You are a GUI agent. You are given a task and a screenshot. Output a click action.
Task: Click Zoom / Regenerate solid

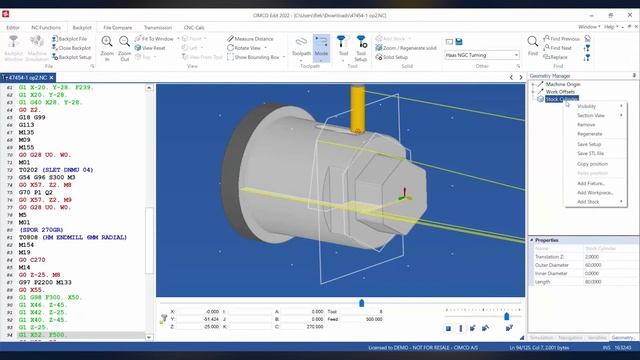[x=406, y=48]
